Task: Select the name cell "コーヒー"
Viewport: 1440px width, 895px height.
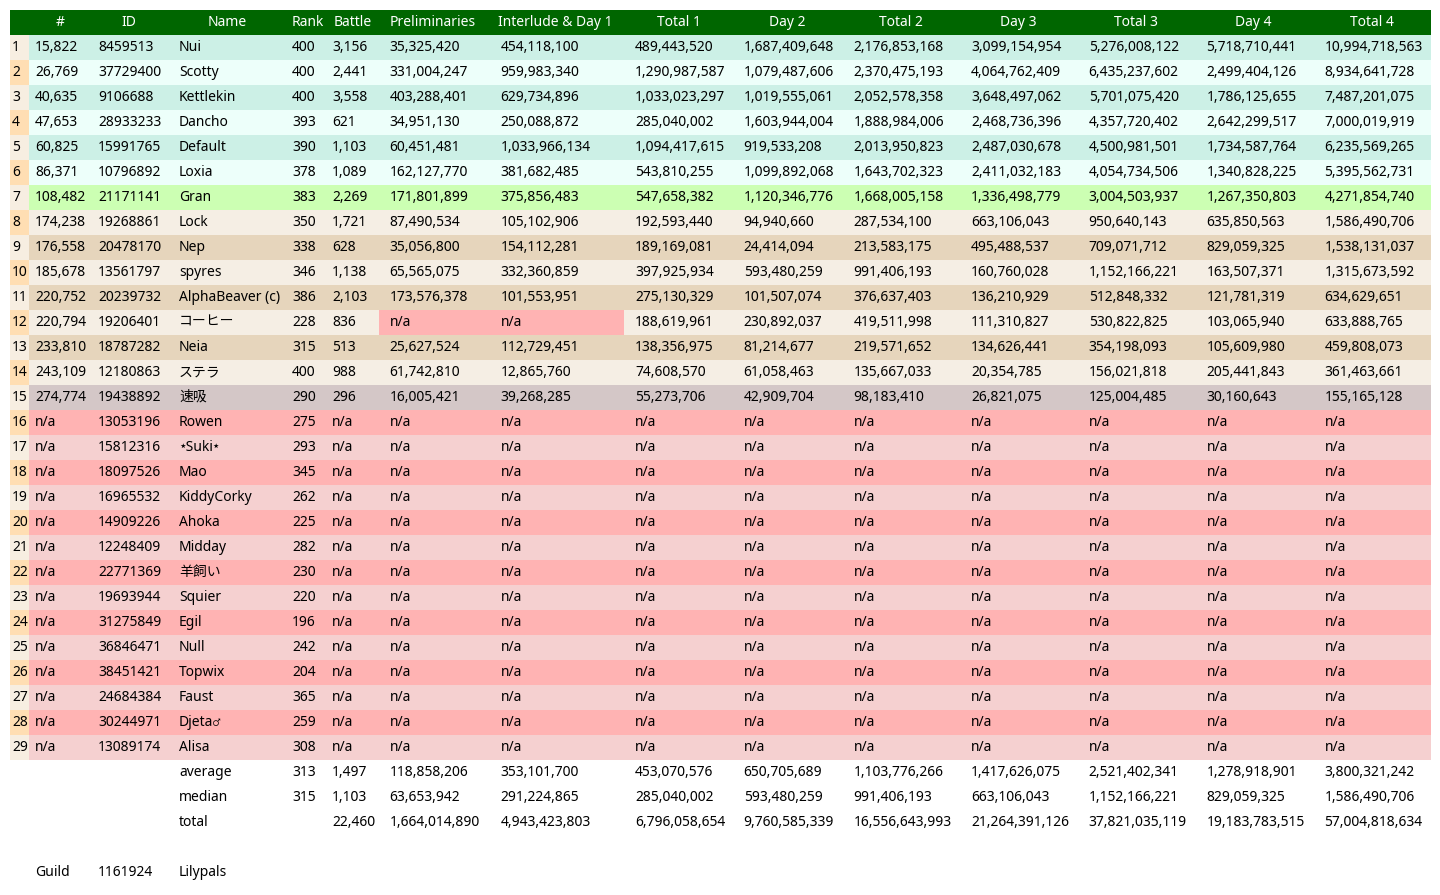Action: 206,321
